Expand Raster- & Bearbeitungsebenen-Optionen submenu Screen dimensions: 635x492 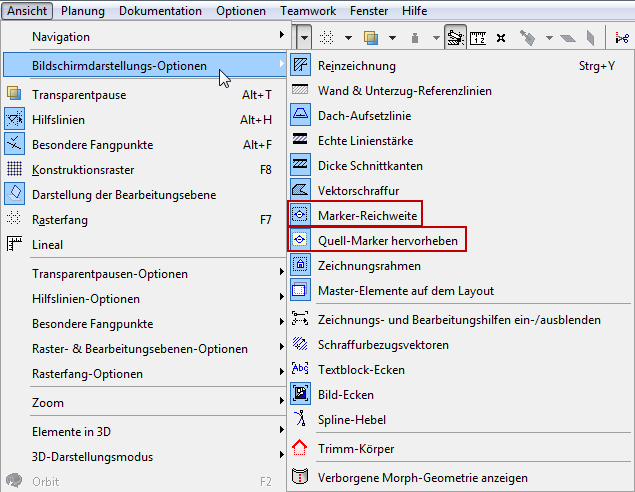pos(145,349)
